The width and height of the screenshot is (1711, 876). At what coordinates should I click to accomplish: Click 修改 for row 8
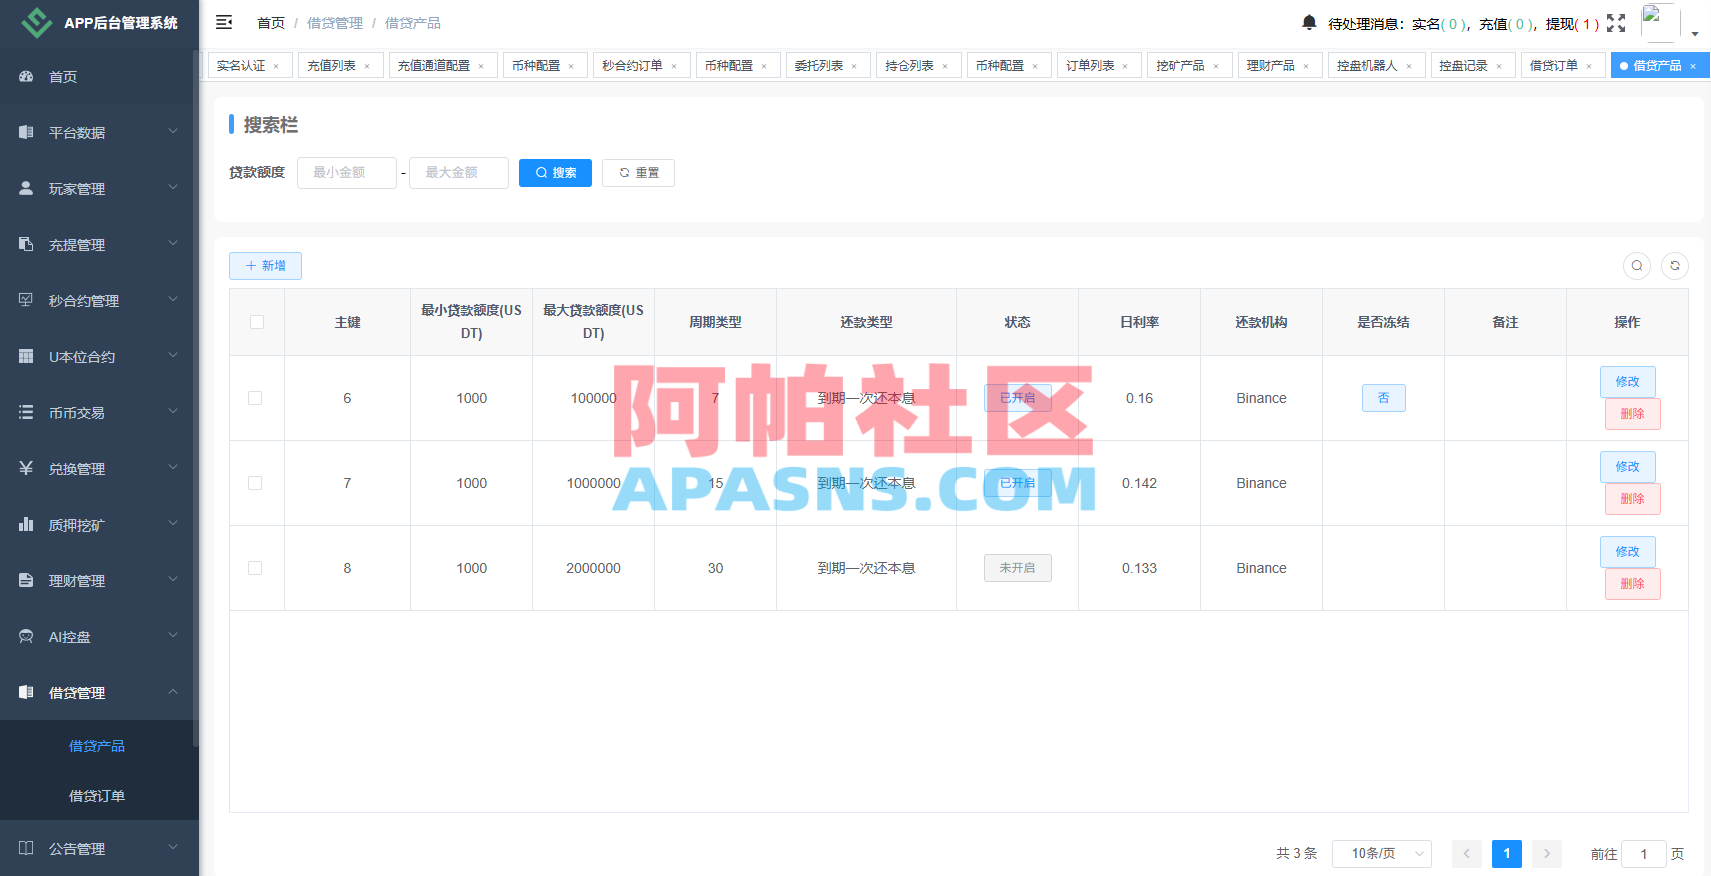pyautogui.click(x=1627, y=552)
